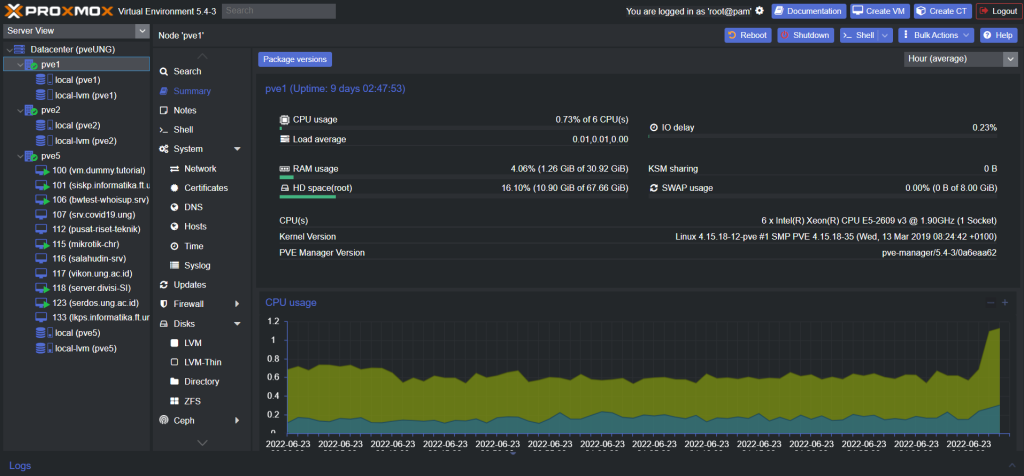Image resolution: width=1024 pixels, height=476 pixels.
Task: Click the SWAP usage refresh icon
Action: (654, 188)
